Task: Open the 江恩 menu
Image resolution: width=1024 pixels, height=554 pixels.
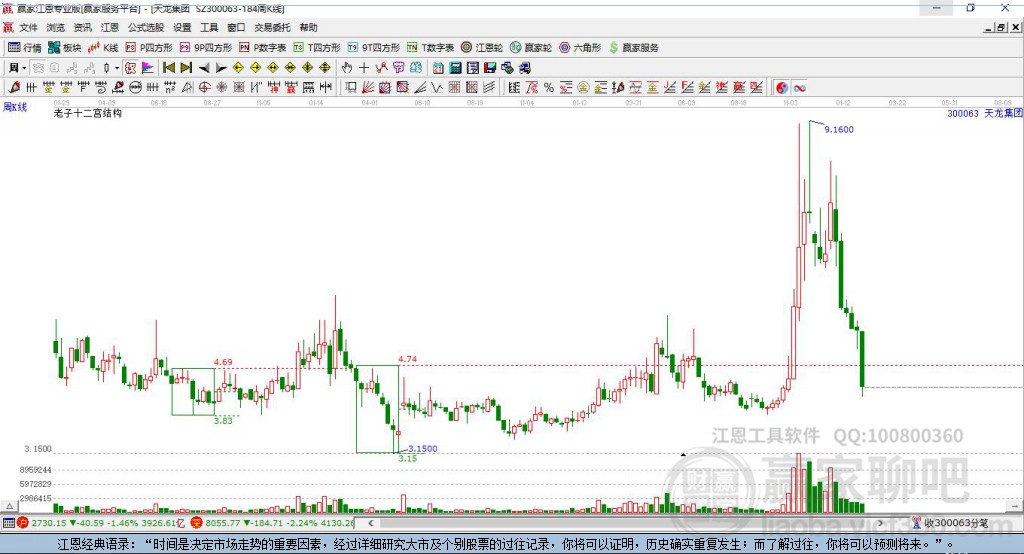Action: coord(110,27)
